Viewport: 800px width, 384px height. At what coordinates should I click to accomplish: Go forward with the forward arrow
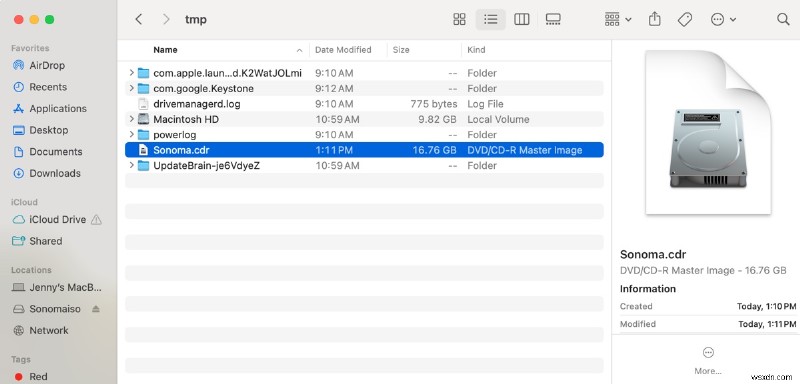pyautogui.click(x=166, y=19)
